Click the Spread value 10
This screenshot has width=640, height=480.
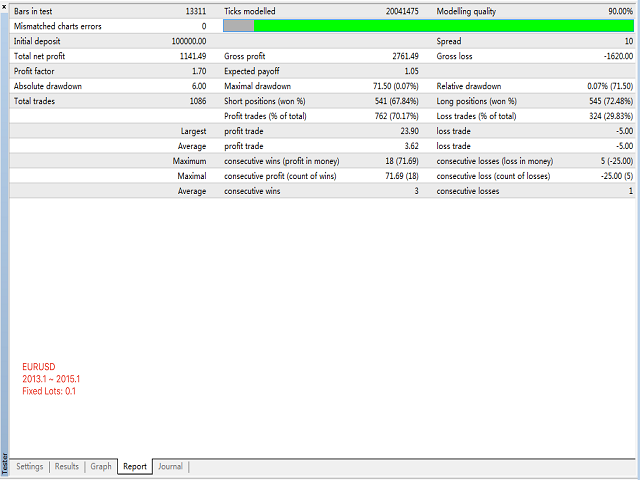[x=628, y=41]
